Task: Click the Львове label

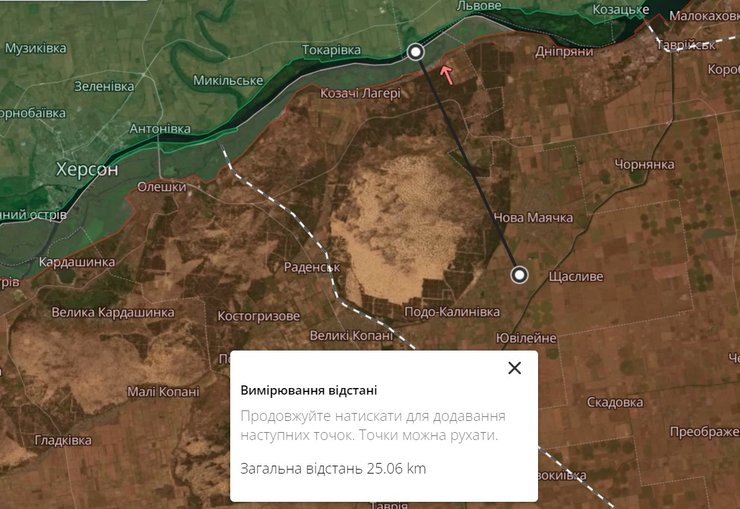Action: 479,6
